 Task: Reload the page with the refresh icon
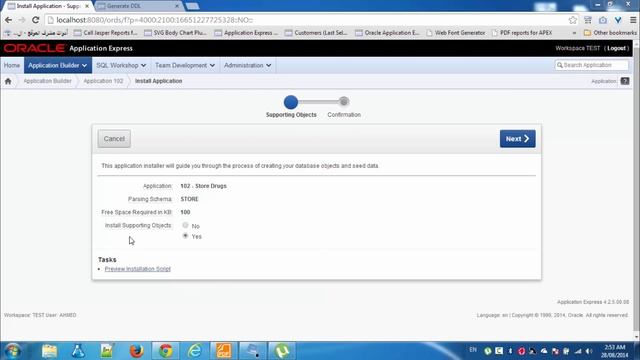36,20
